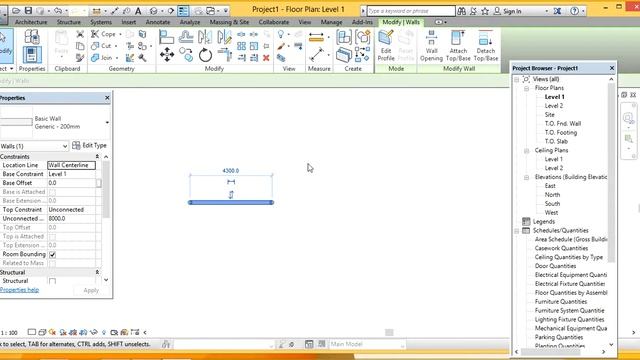The height and width of the screenshot is (360, 640).
Task: Click the Thin Lines icon in quick access toolbar
Action: [183, 11]
